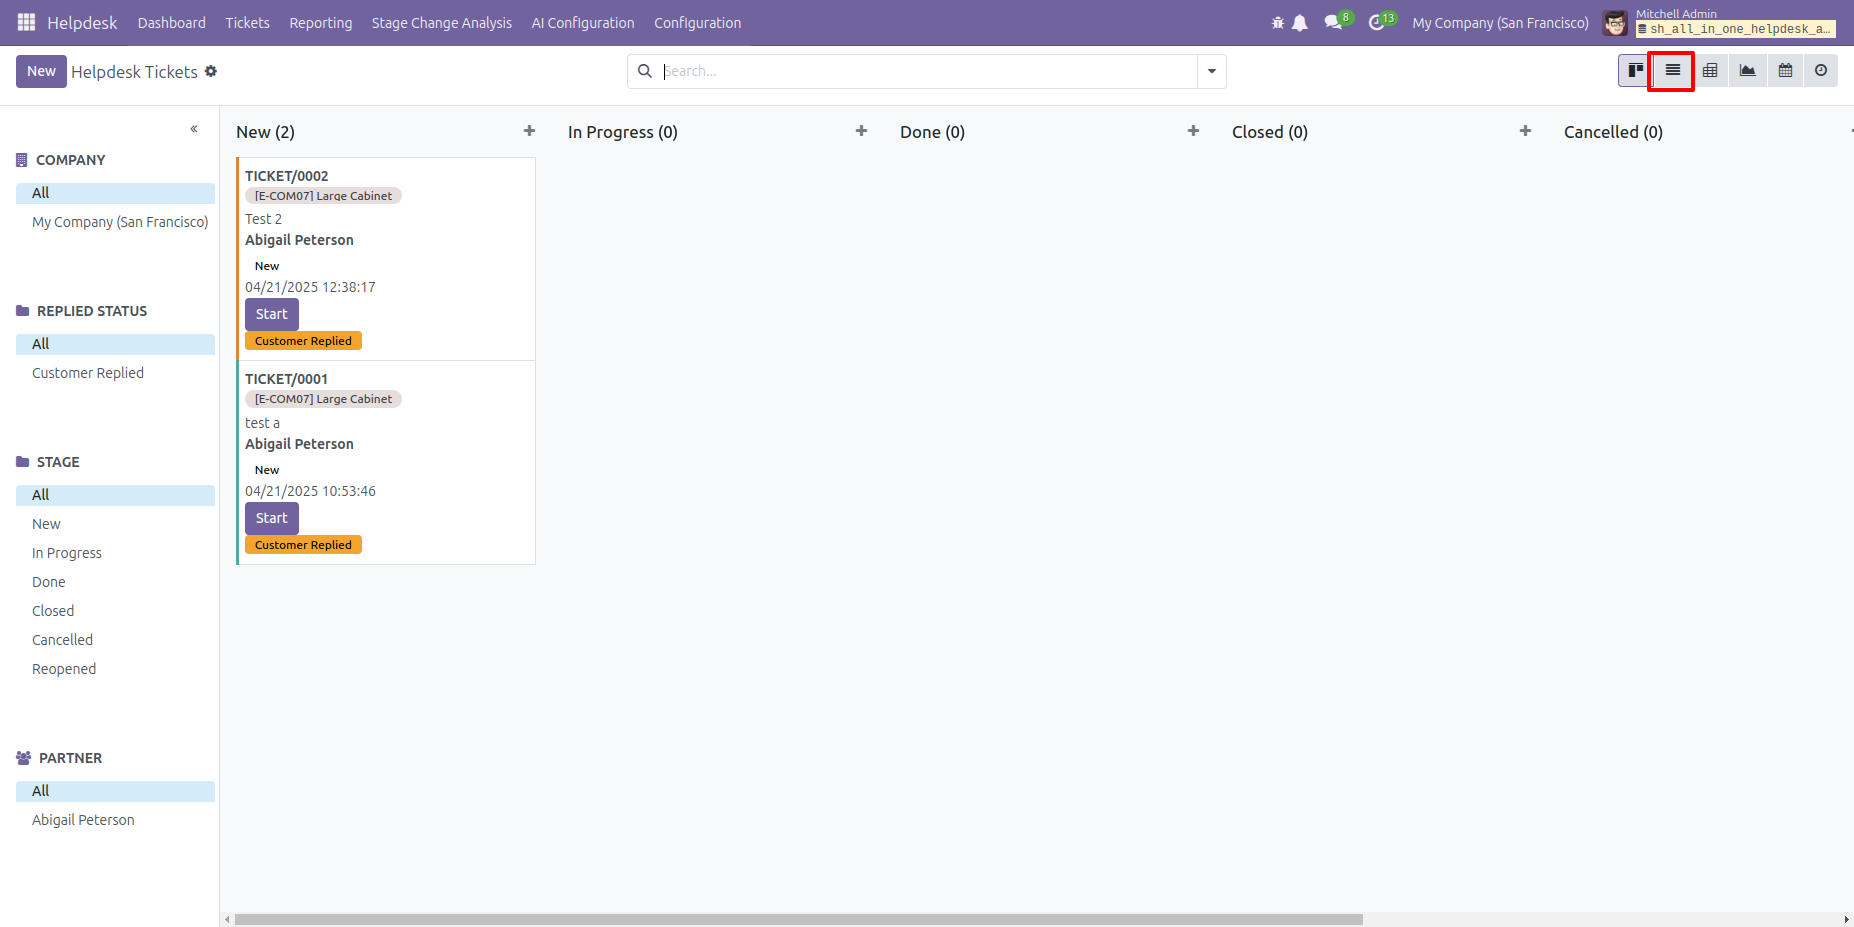Click the Closed (0) column header
Screen dimensions: 1854x927
[x=1270, y=132]
